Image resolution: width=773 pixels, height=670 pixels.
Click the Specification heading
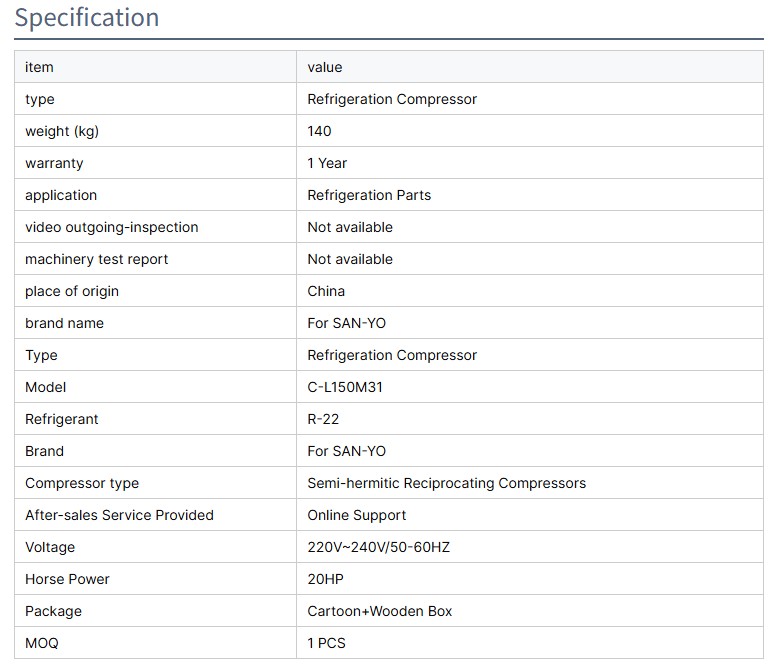tap(87, 18)
